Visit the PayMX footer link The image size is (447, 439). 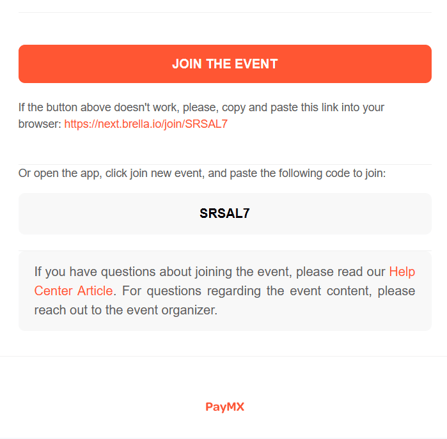[225, 407]
